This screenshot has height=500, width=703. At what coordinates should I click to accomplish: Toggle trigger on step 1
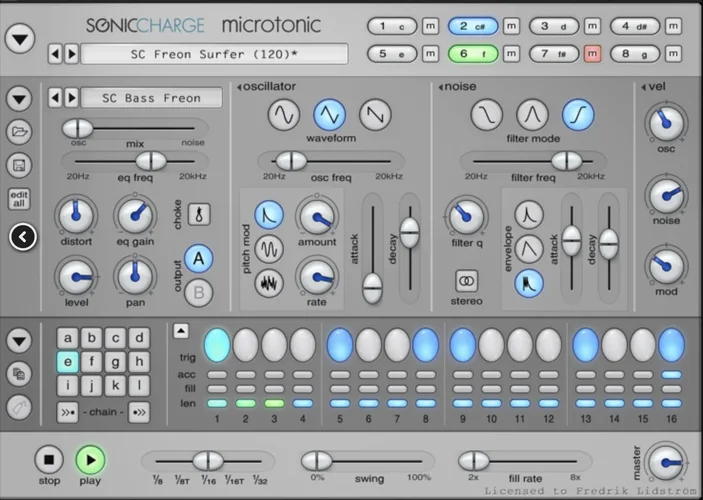217,345
